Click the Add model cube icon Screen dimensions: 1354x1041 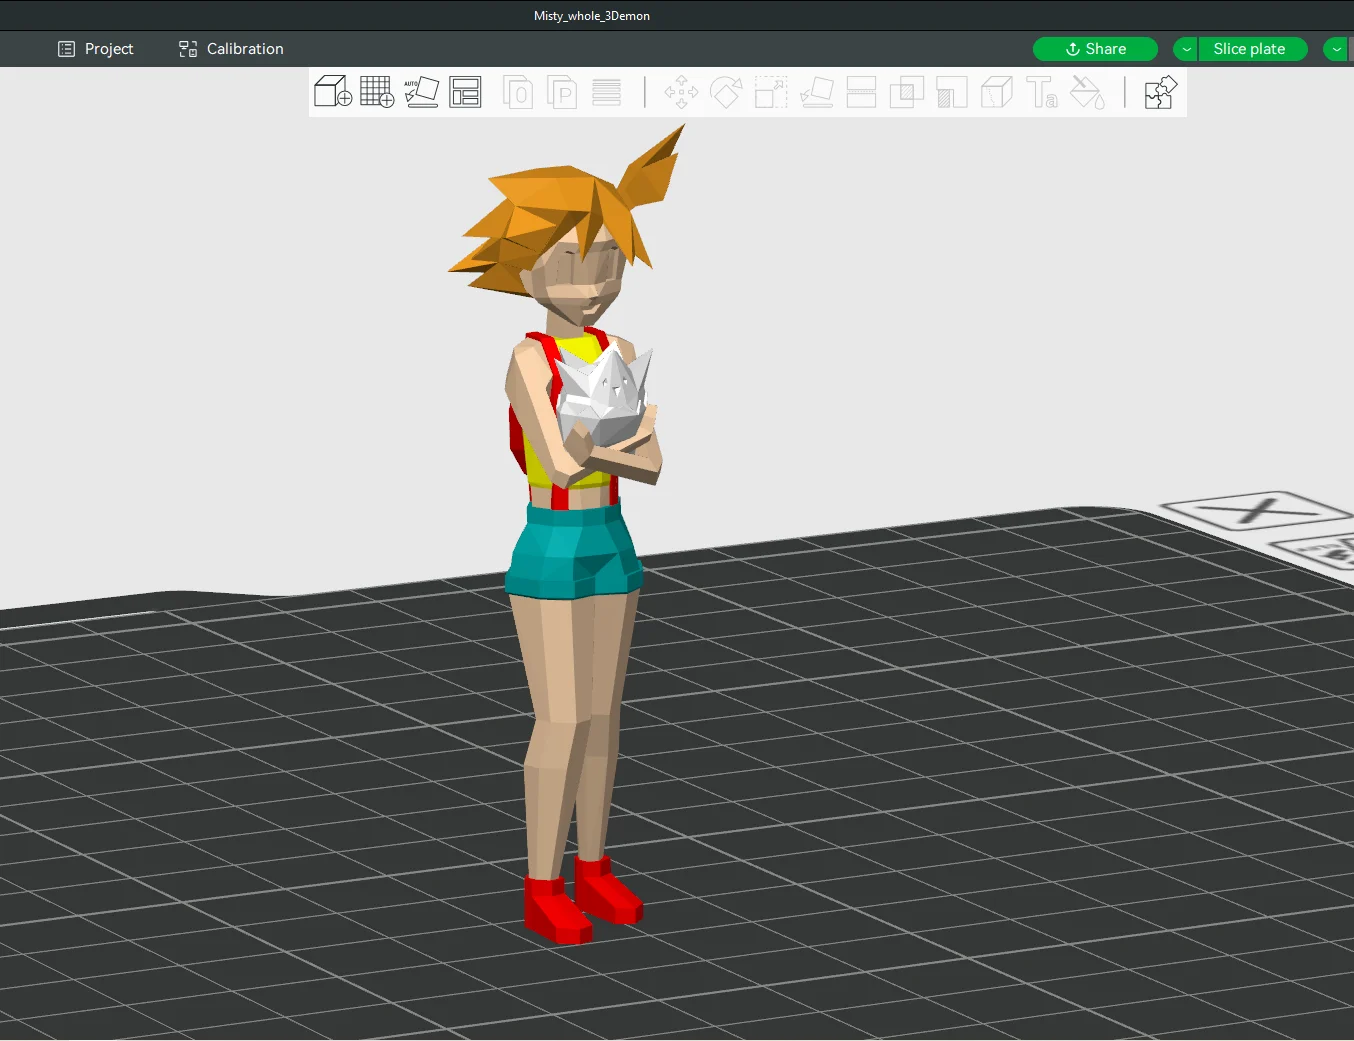pos(333,92)
